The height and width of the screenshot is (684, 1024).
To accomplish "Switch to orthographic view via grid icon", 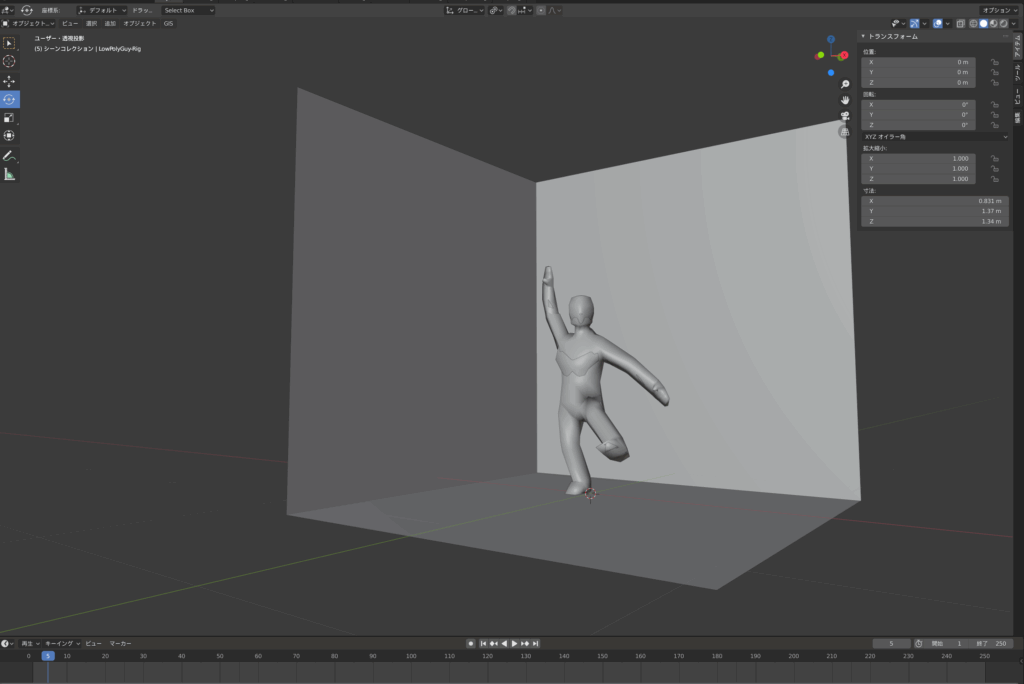I will 845,131.
